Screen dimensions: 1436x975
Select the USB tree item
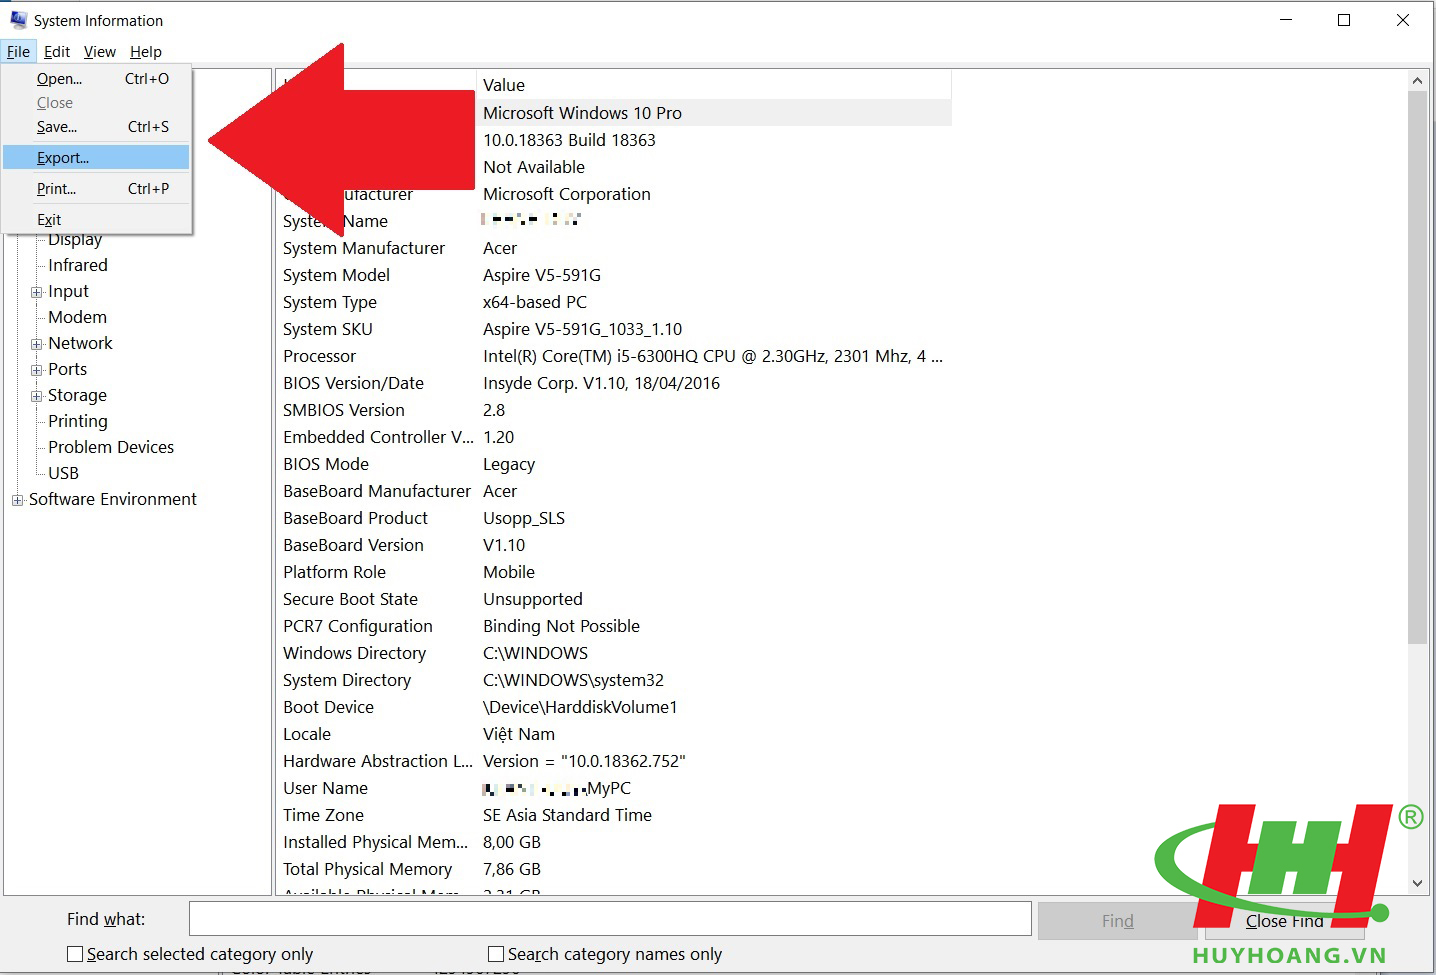(63, 473)
